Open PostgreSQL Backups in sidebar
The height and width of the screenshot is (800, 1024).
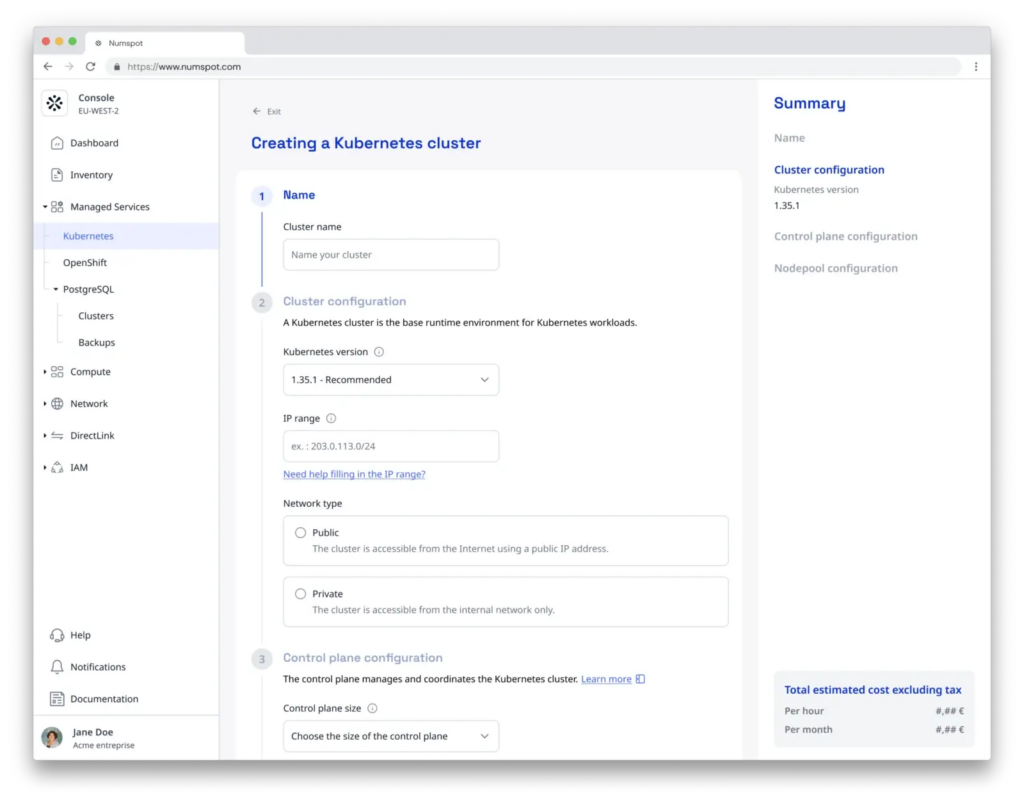pos(97,343)
